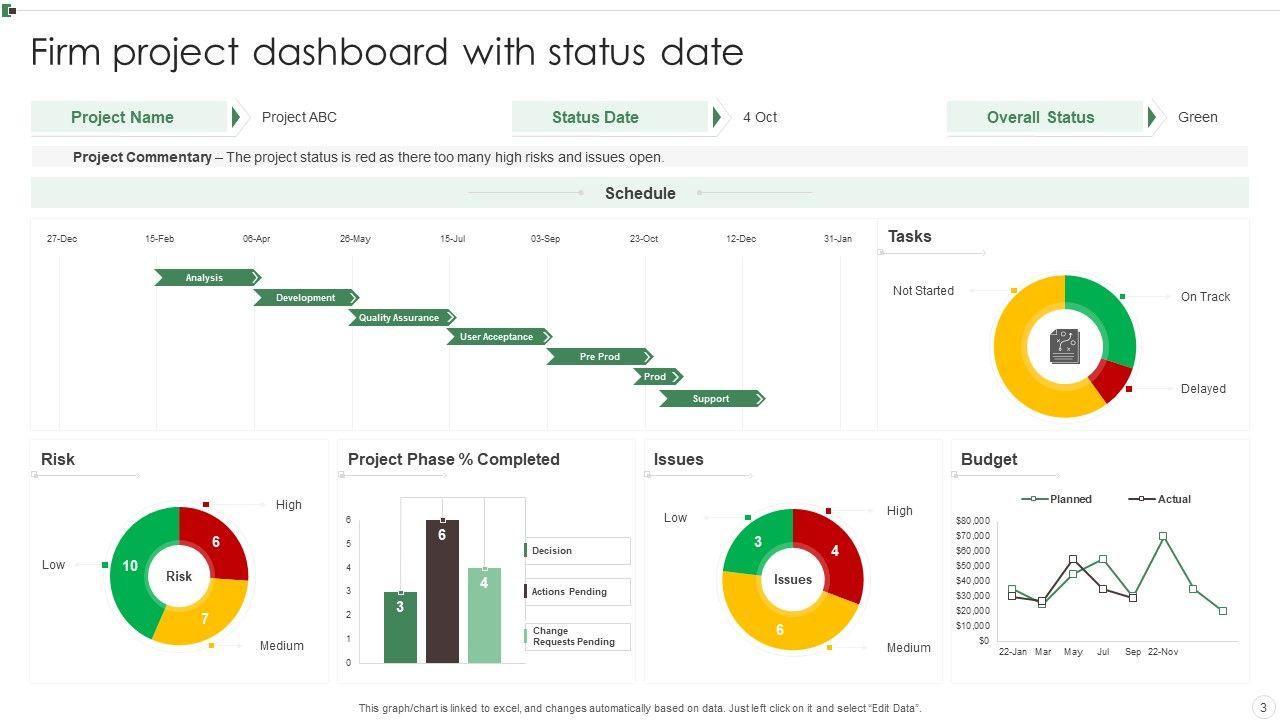
Task: Click the arrow beside Project Name label
Action: click(x=236, y=117)
